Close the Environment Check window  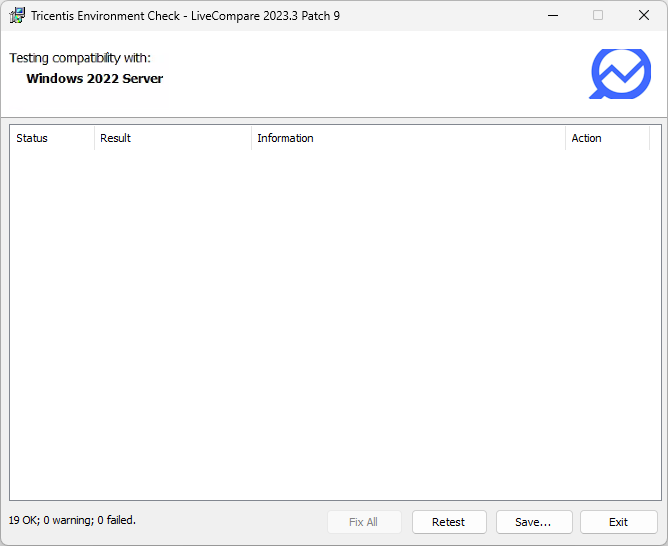pos(644,15)
